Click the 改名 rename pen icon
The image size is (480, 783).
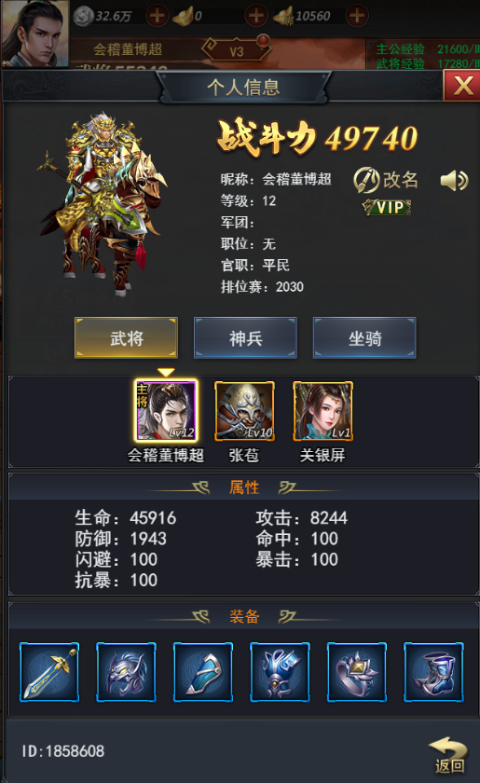coord(366,180)
